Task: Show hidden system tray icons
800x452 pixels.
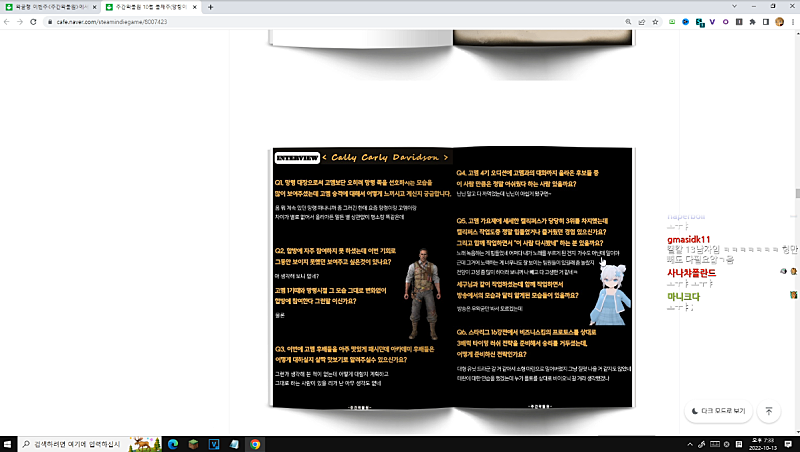Action: point(690,444)
